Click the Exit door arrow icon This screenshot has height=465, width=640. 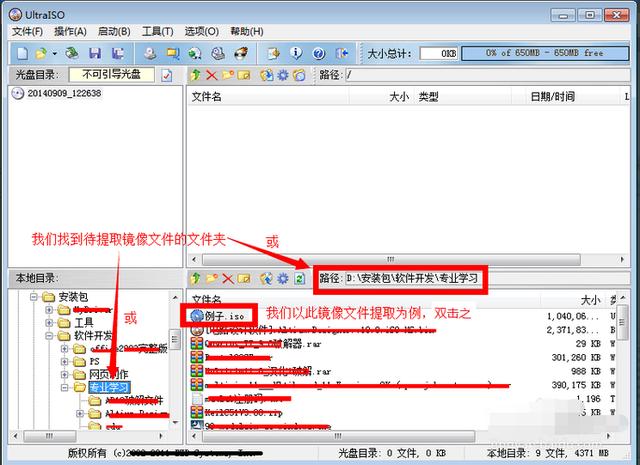(341, 53)
